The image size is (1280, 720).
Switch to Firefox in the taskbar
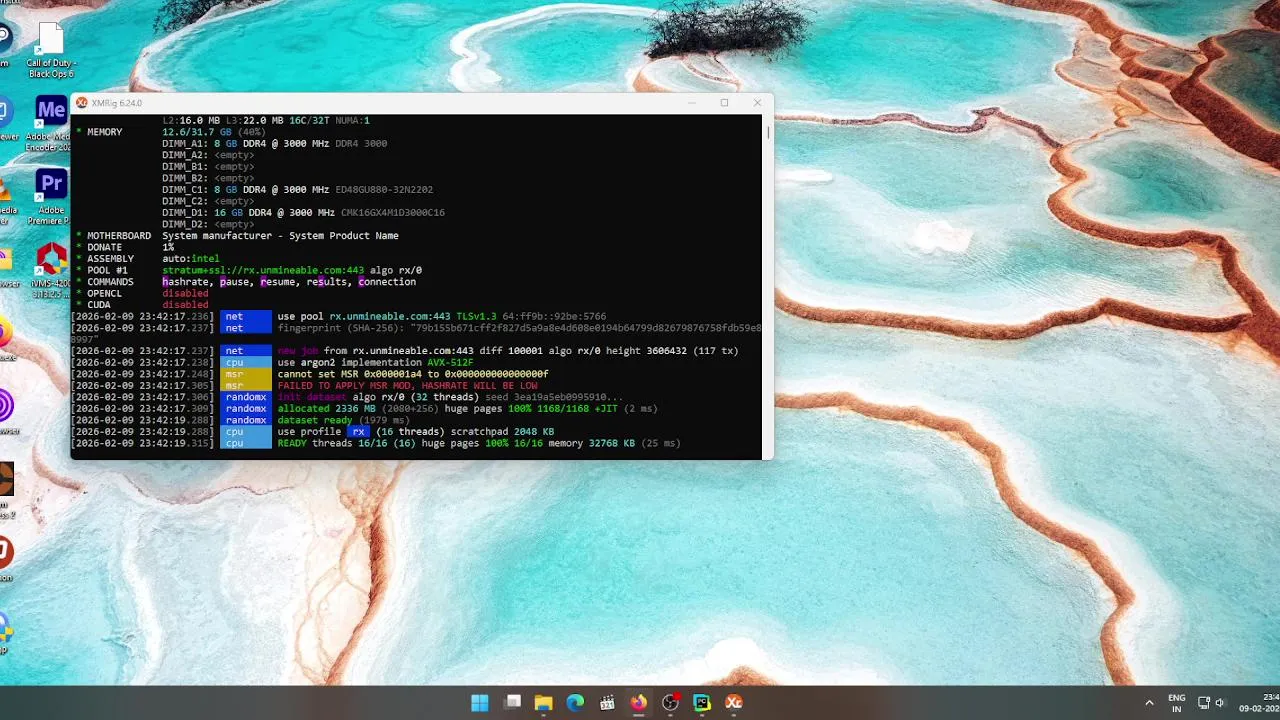(638, 702)
